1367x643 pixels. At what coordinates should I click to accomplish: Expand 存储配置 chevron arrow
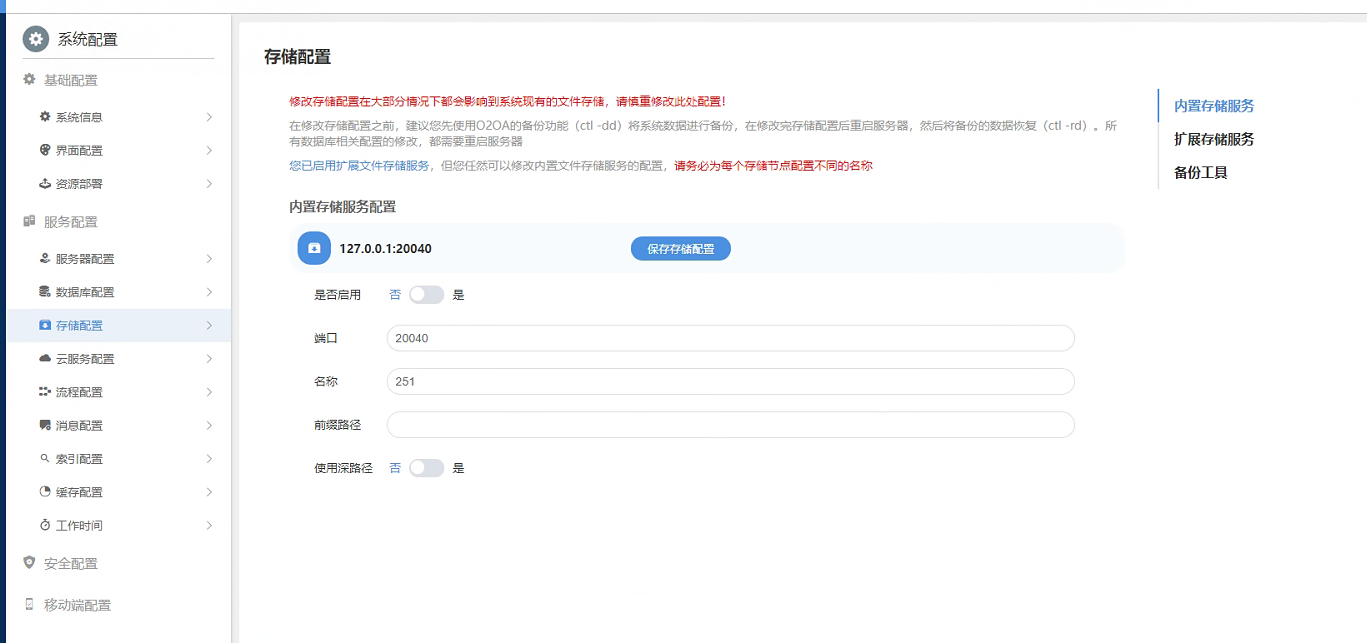pyautogui.click(x=209, y=325)
